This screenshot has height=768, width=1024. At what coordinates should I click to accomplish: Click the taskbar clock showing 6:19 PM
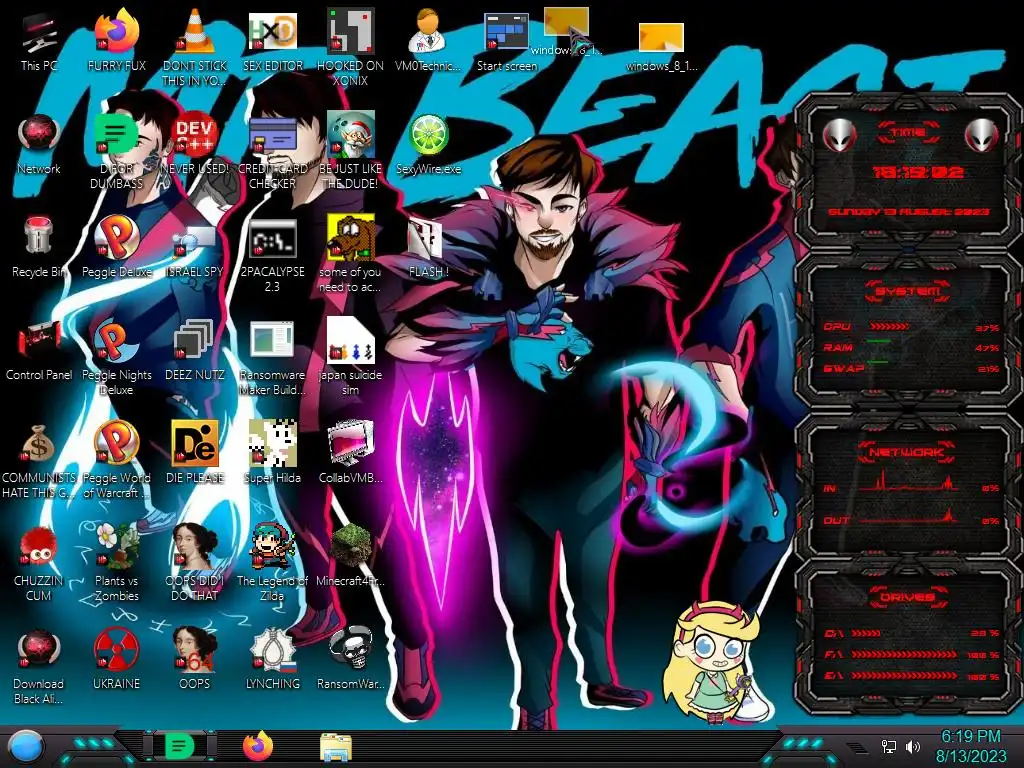[x=970, y=746]
